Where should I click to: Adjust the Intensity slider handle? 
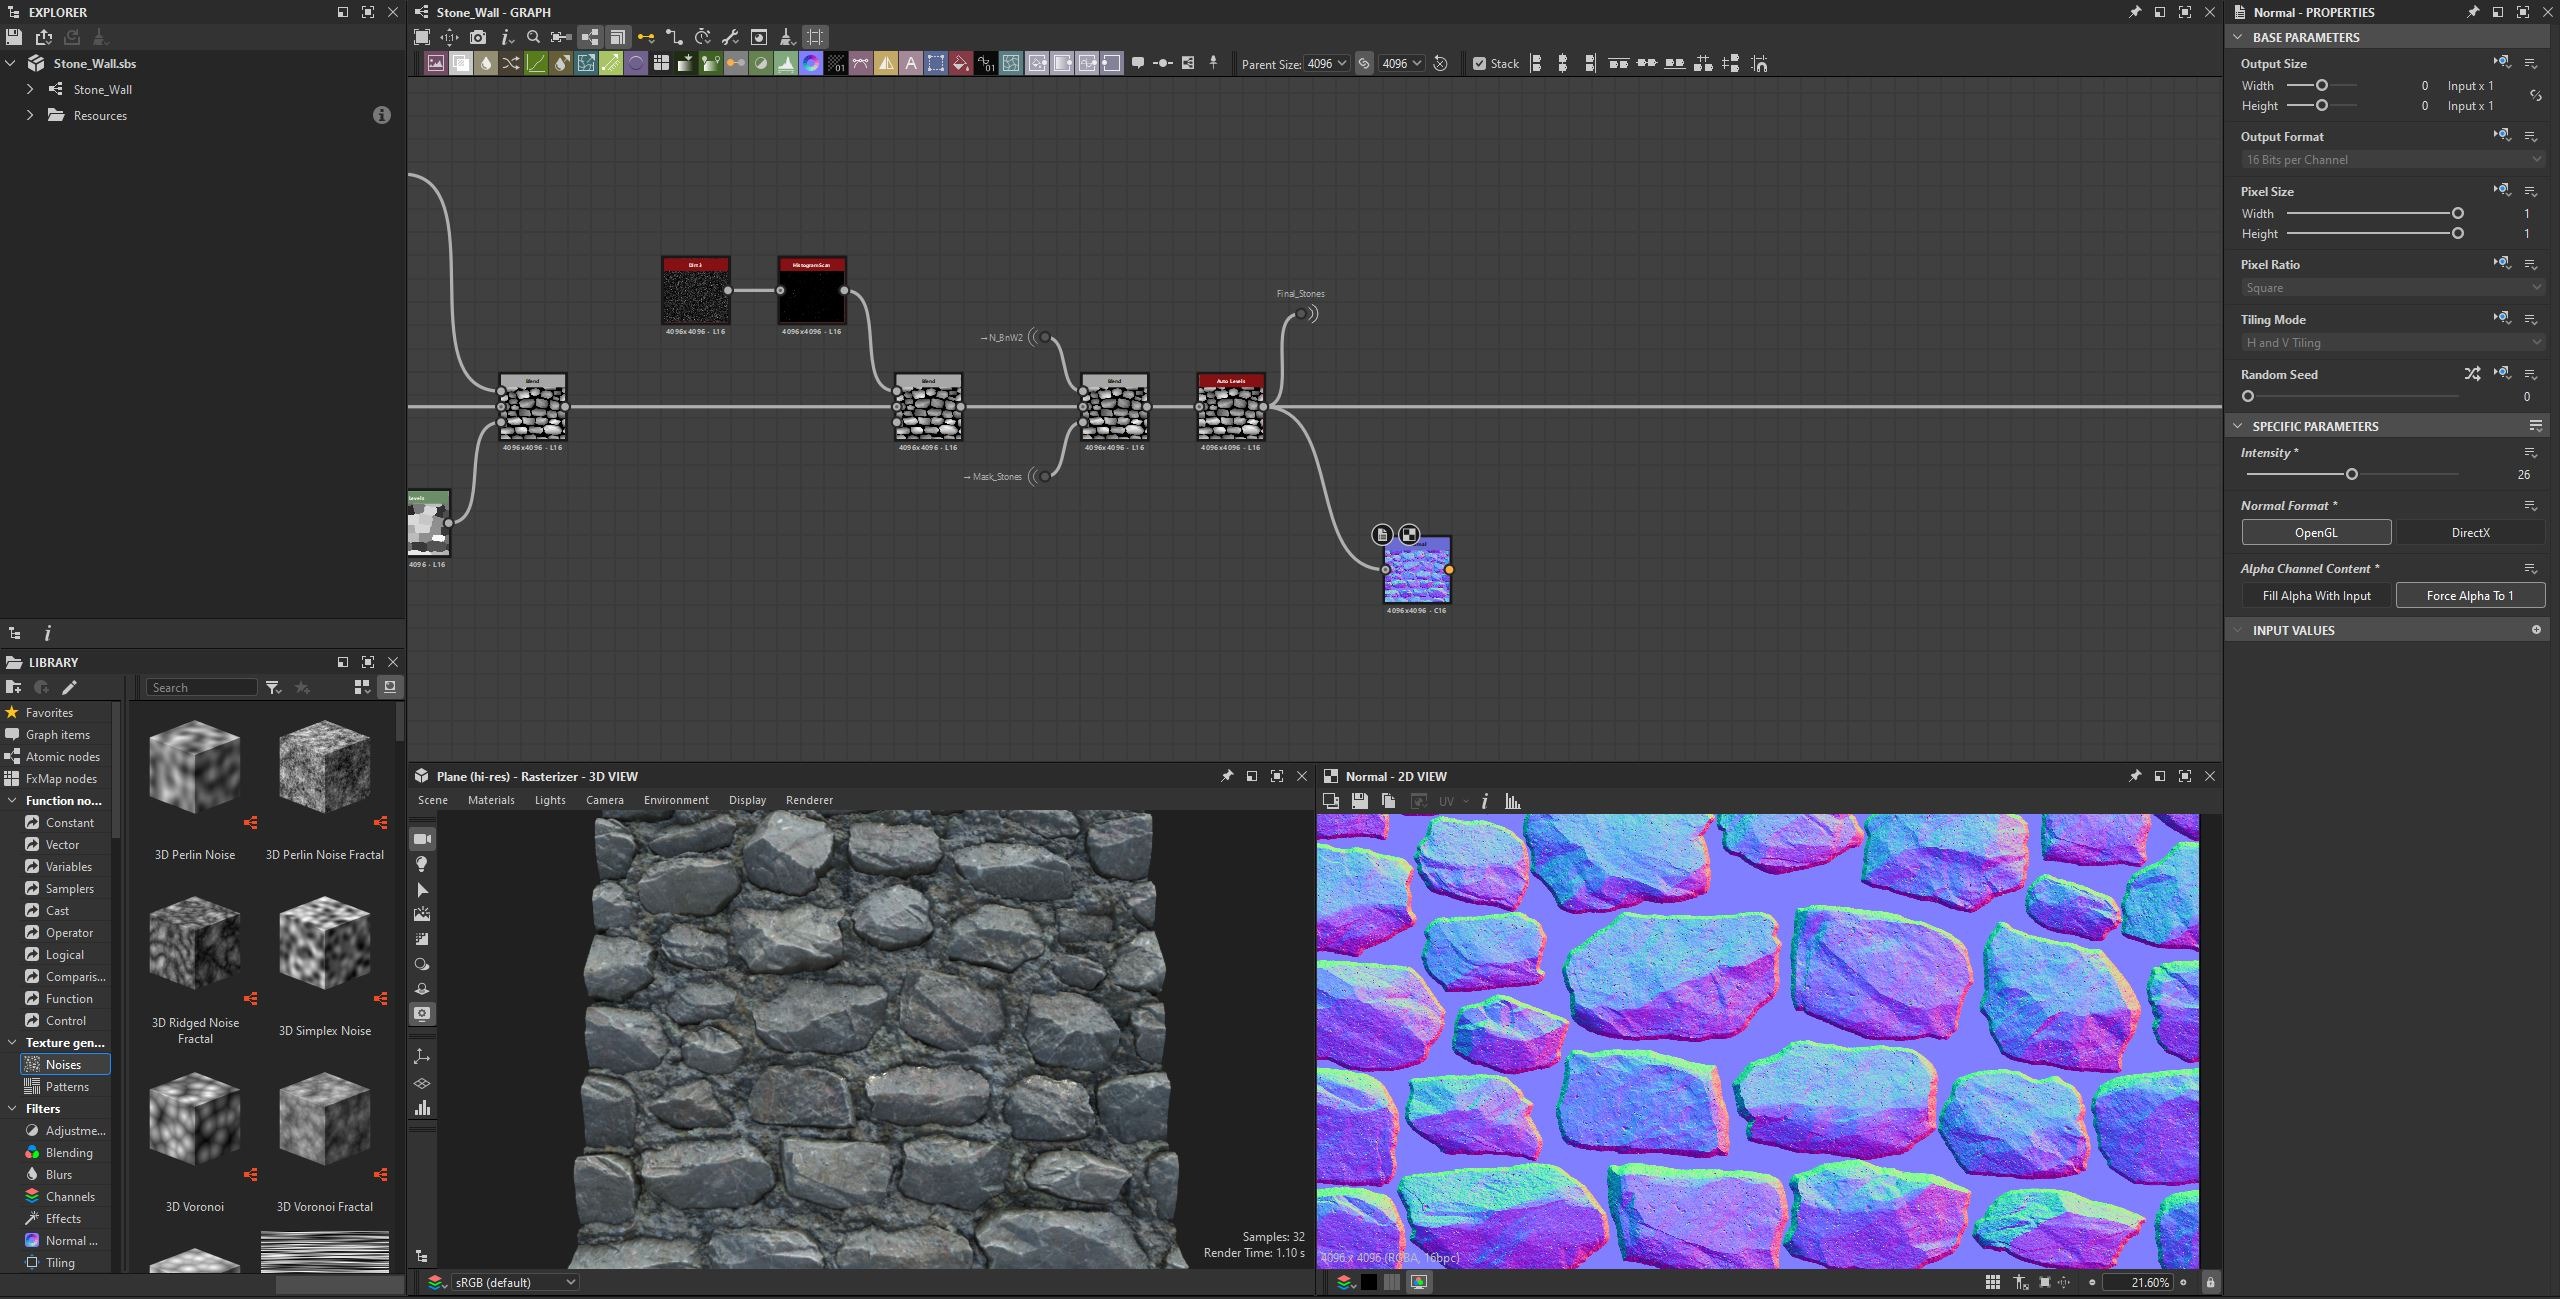click(2352, 474)
